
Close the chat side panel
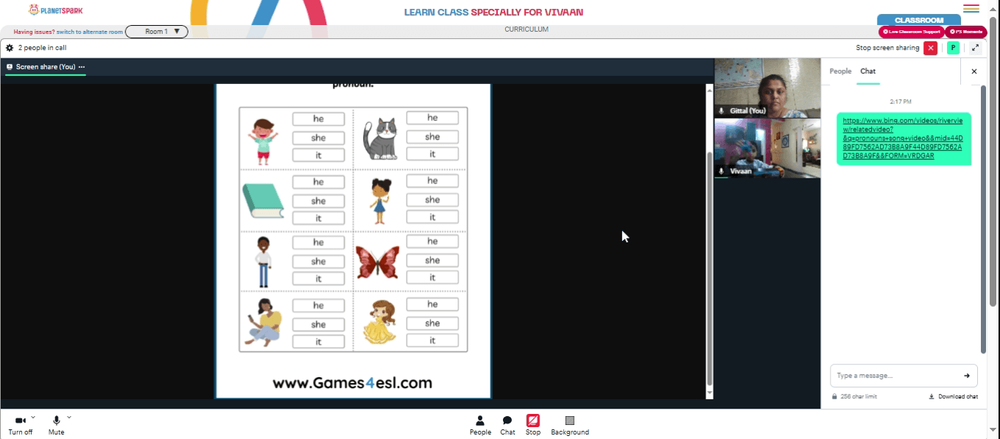974,71
